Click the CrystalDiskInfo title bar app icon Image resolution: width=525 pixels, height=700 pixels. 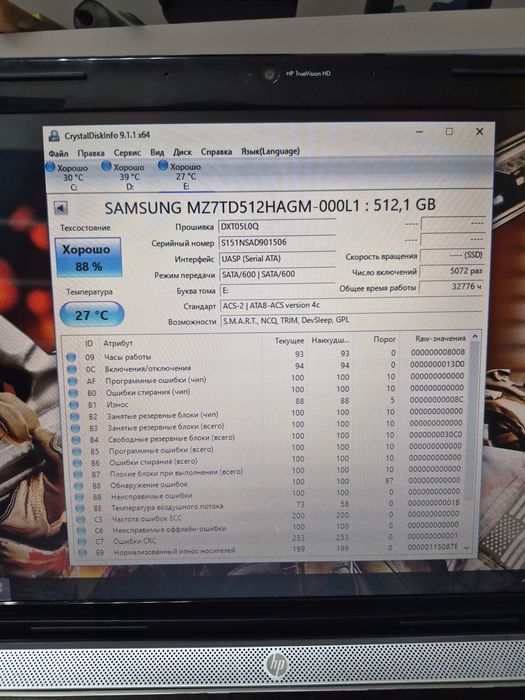tap(54, 135)
